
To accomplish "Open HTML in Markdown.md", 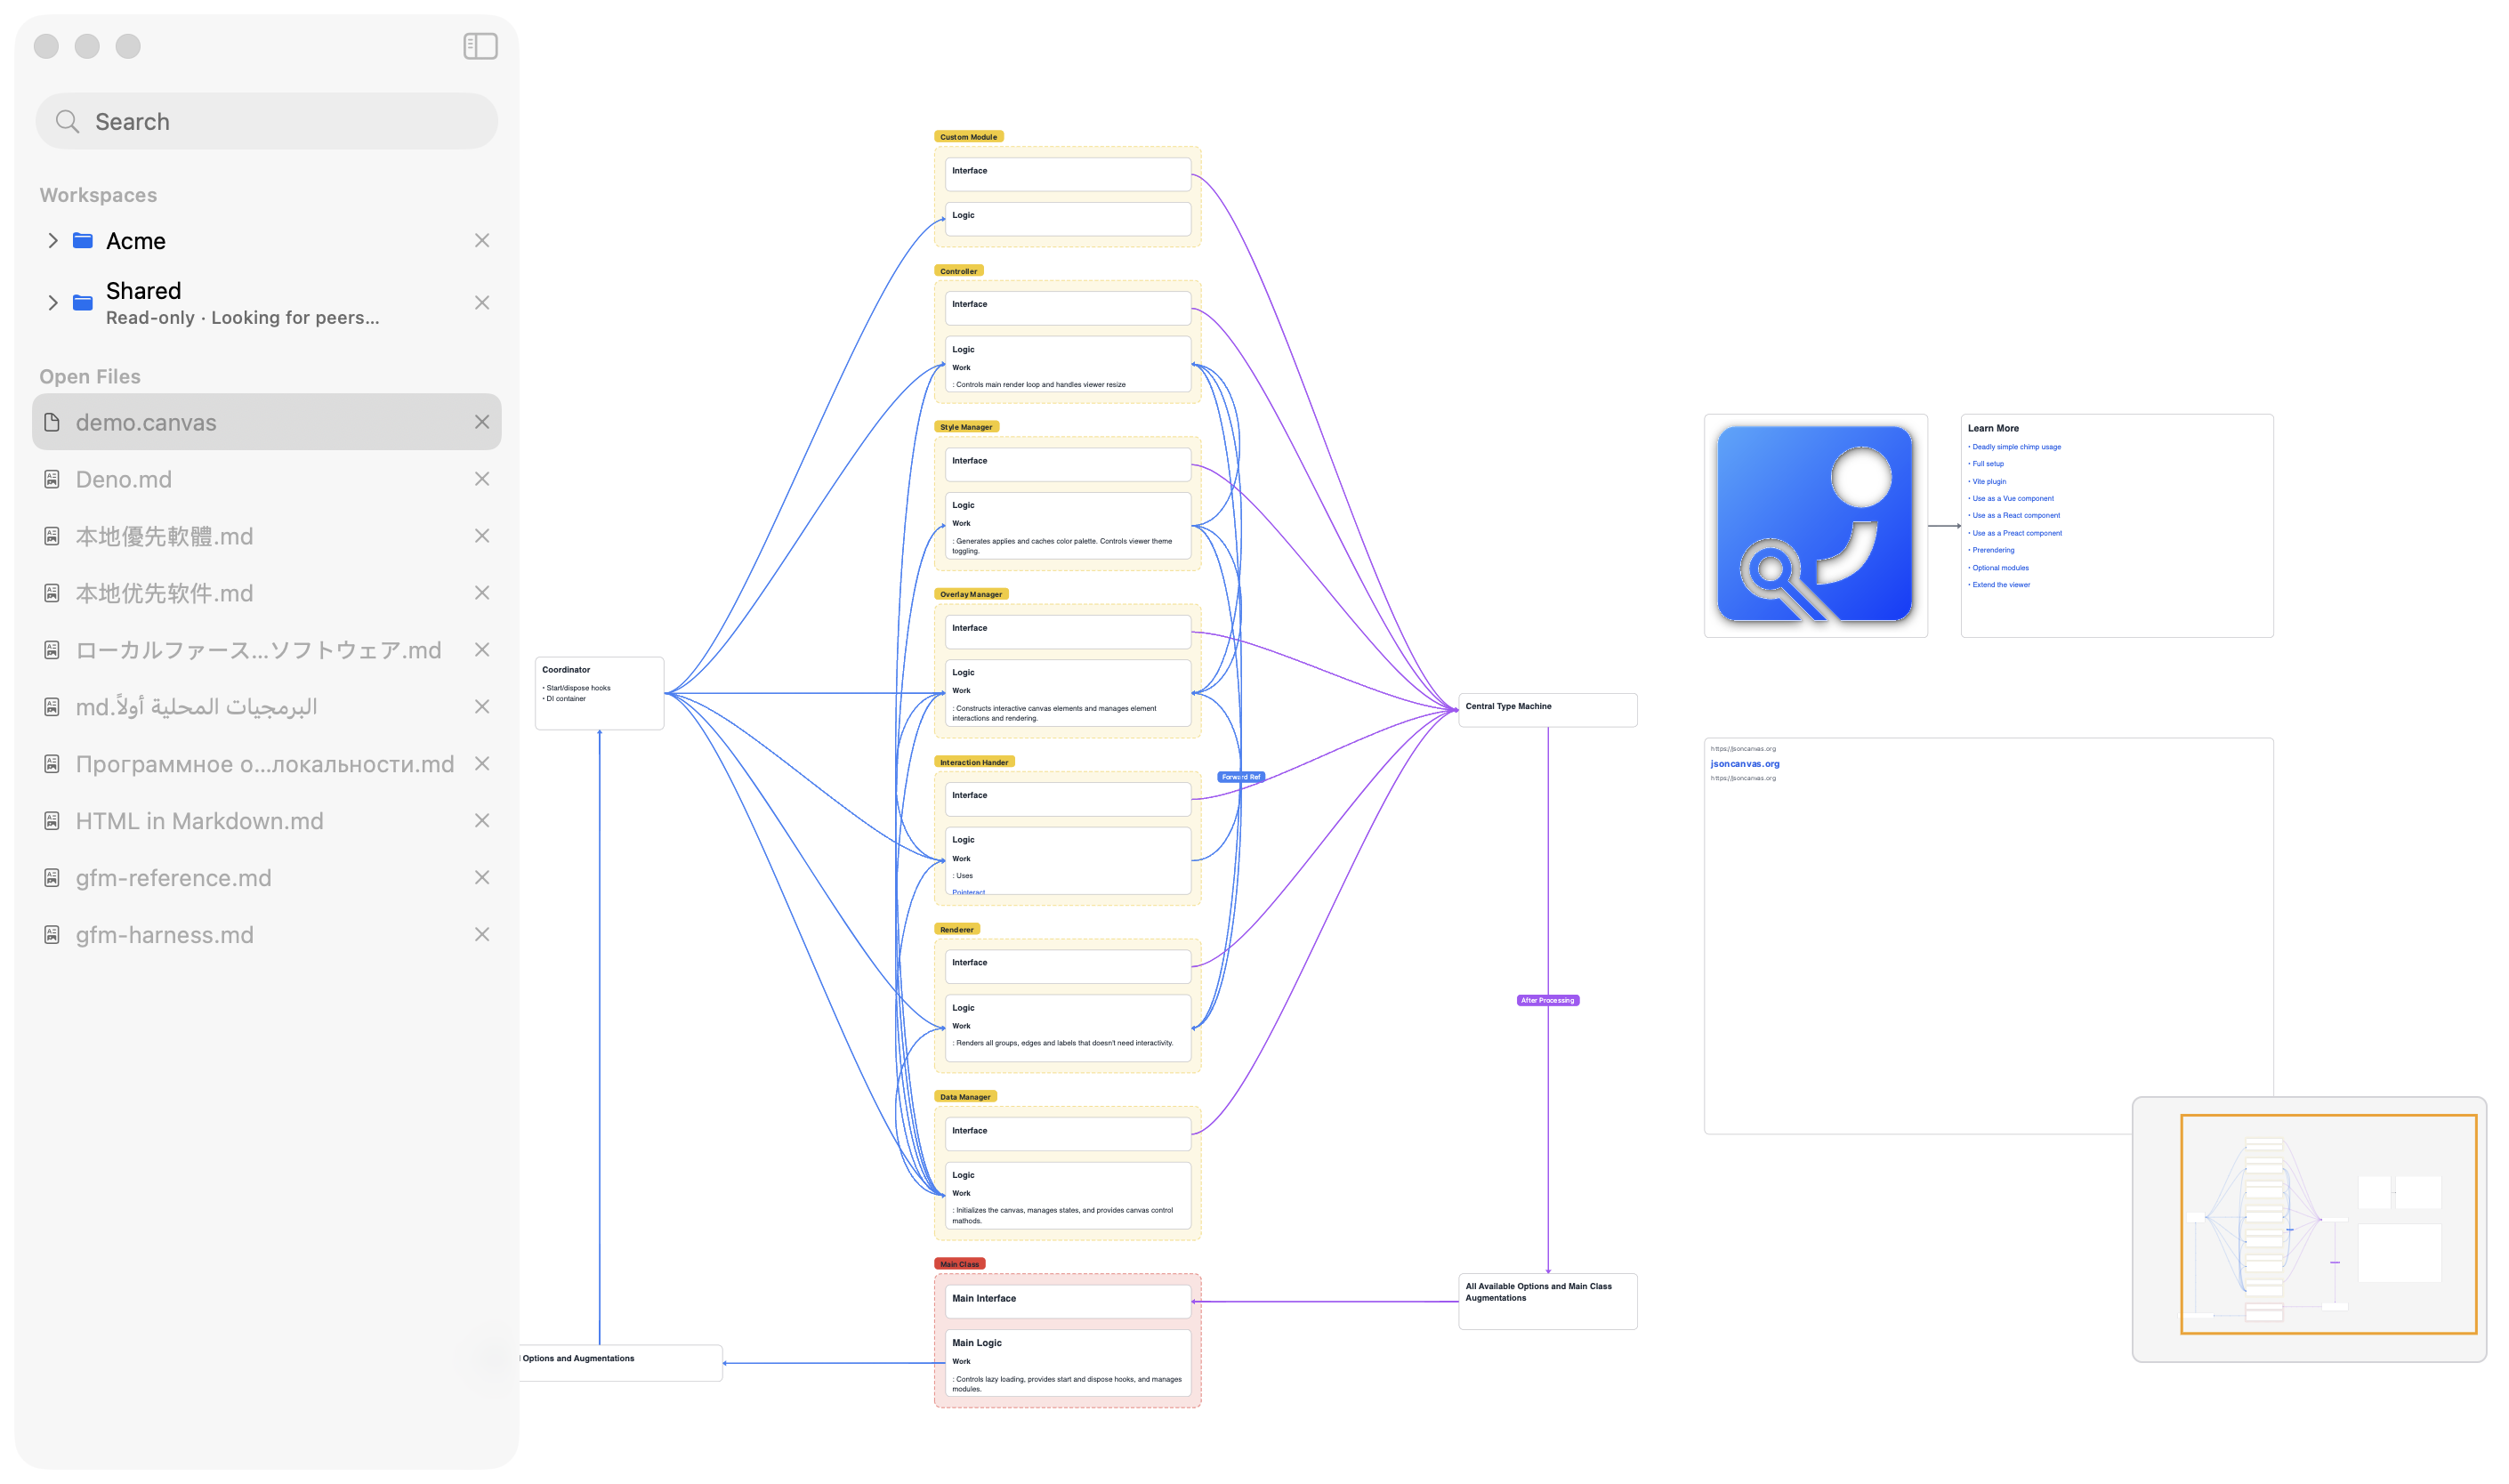I will (267, 821).
